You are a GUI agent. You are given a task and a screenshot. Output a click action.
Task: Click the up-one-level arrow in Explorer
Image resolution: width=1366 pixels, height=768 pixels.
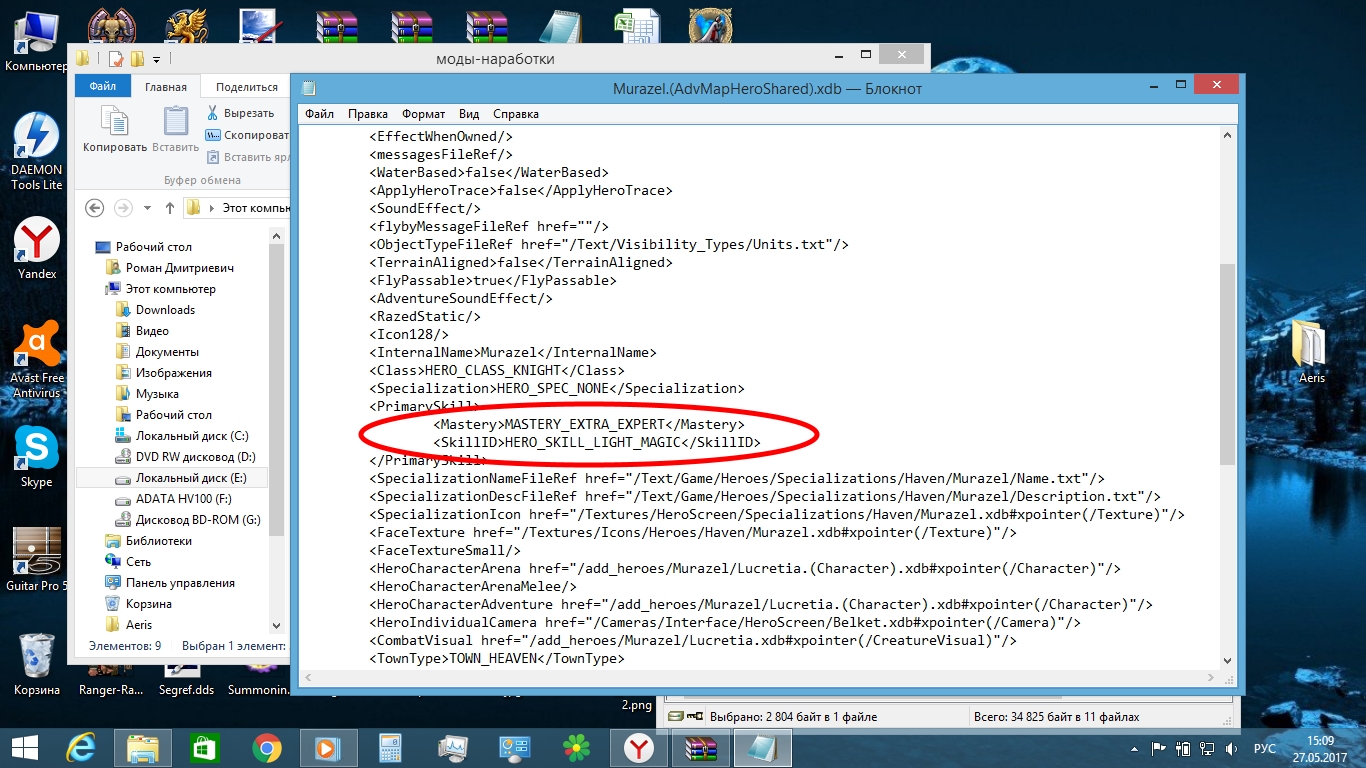pyautogui.click(x=169, y=208)
